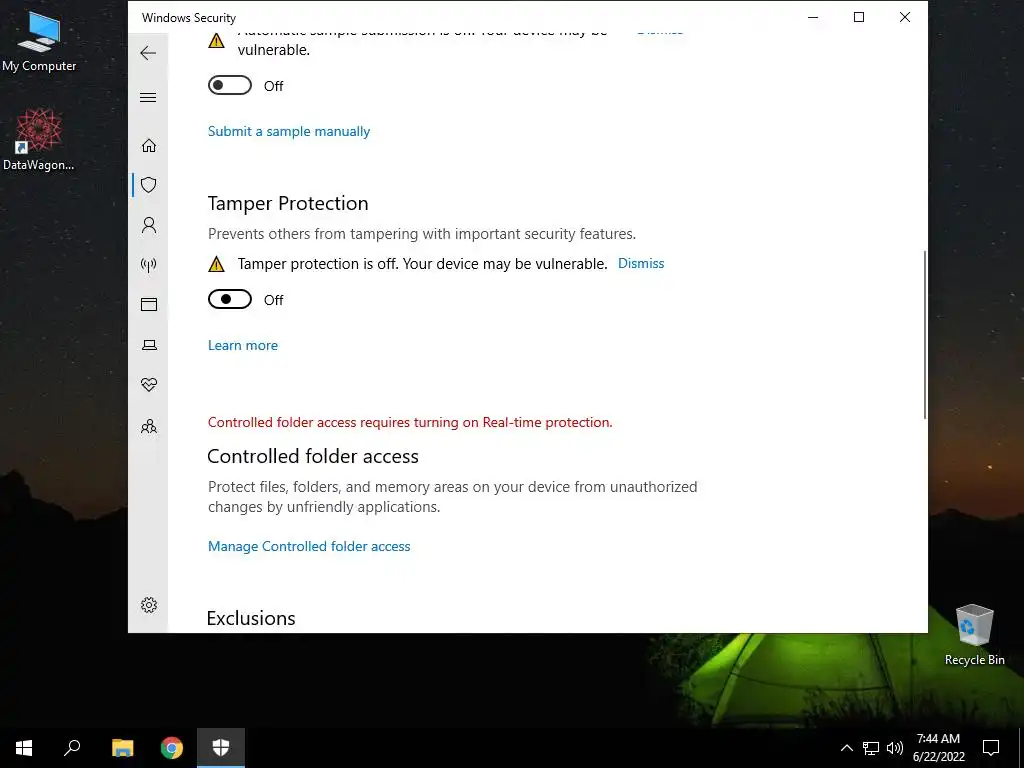Open Device security laptop icon
The image size is (1024, 768).
(x=149, y=345)
